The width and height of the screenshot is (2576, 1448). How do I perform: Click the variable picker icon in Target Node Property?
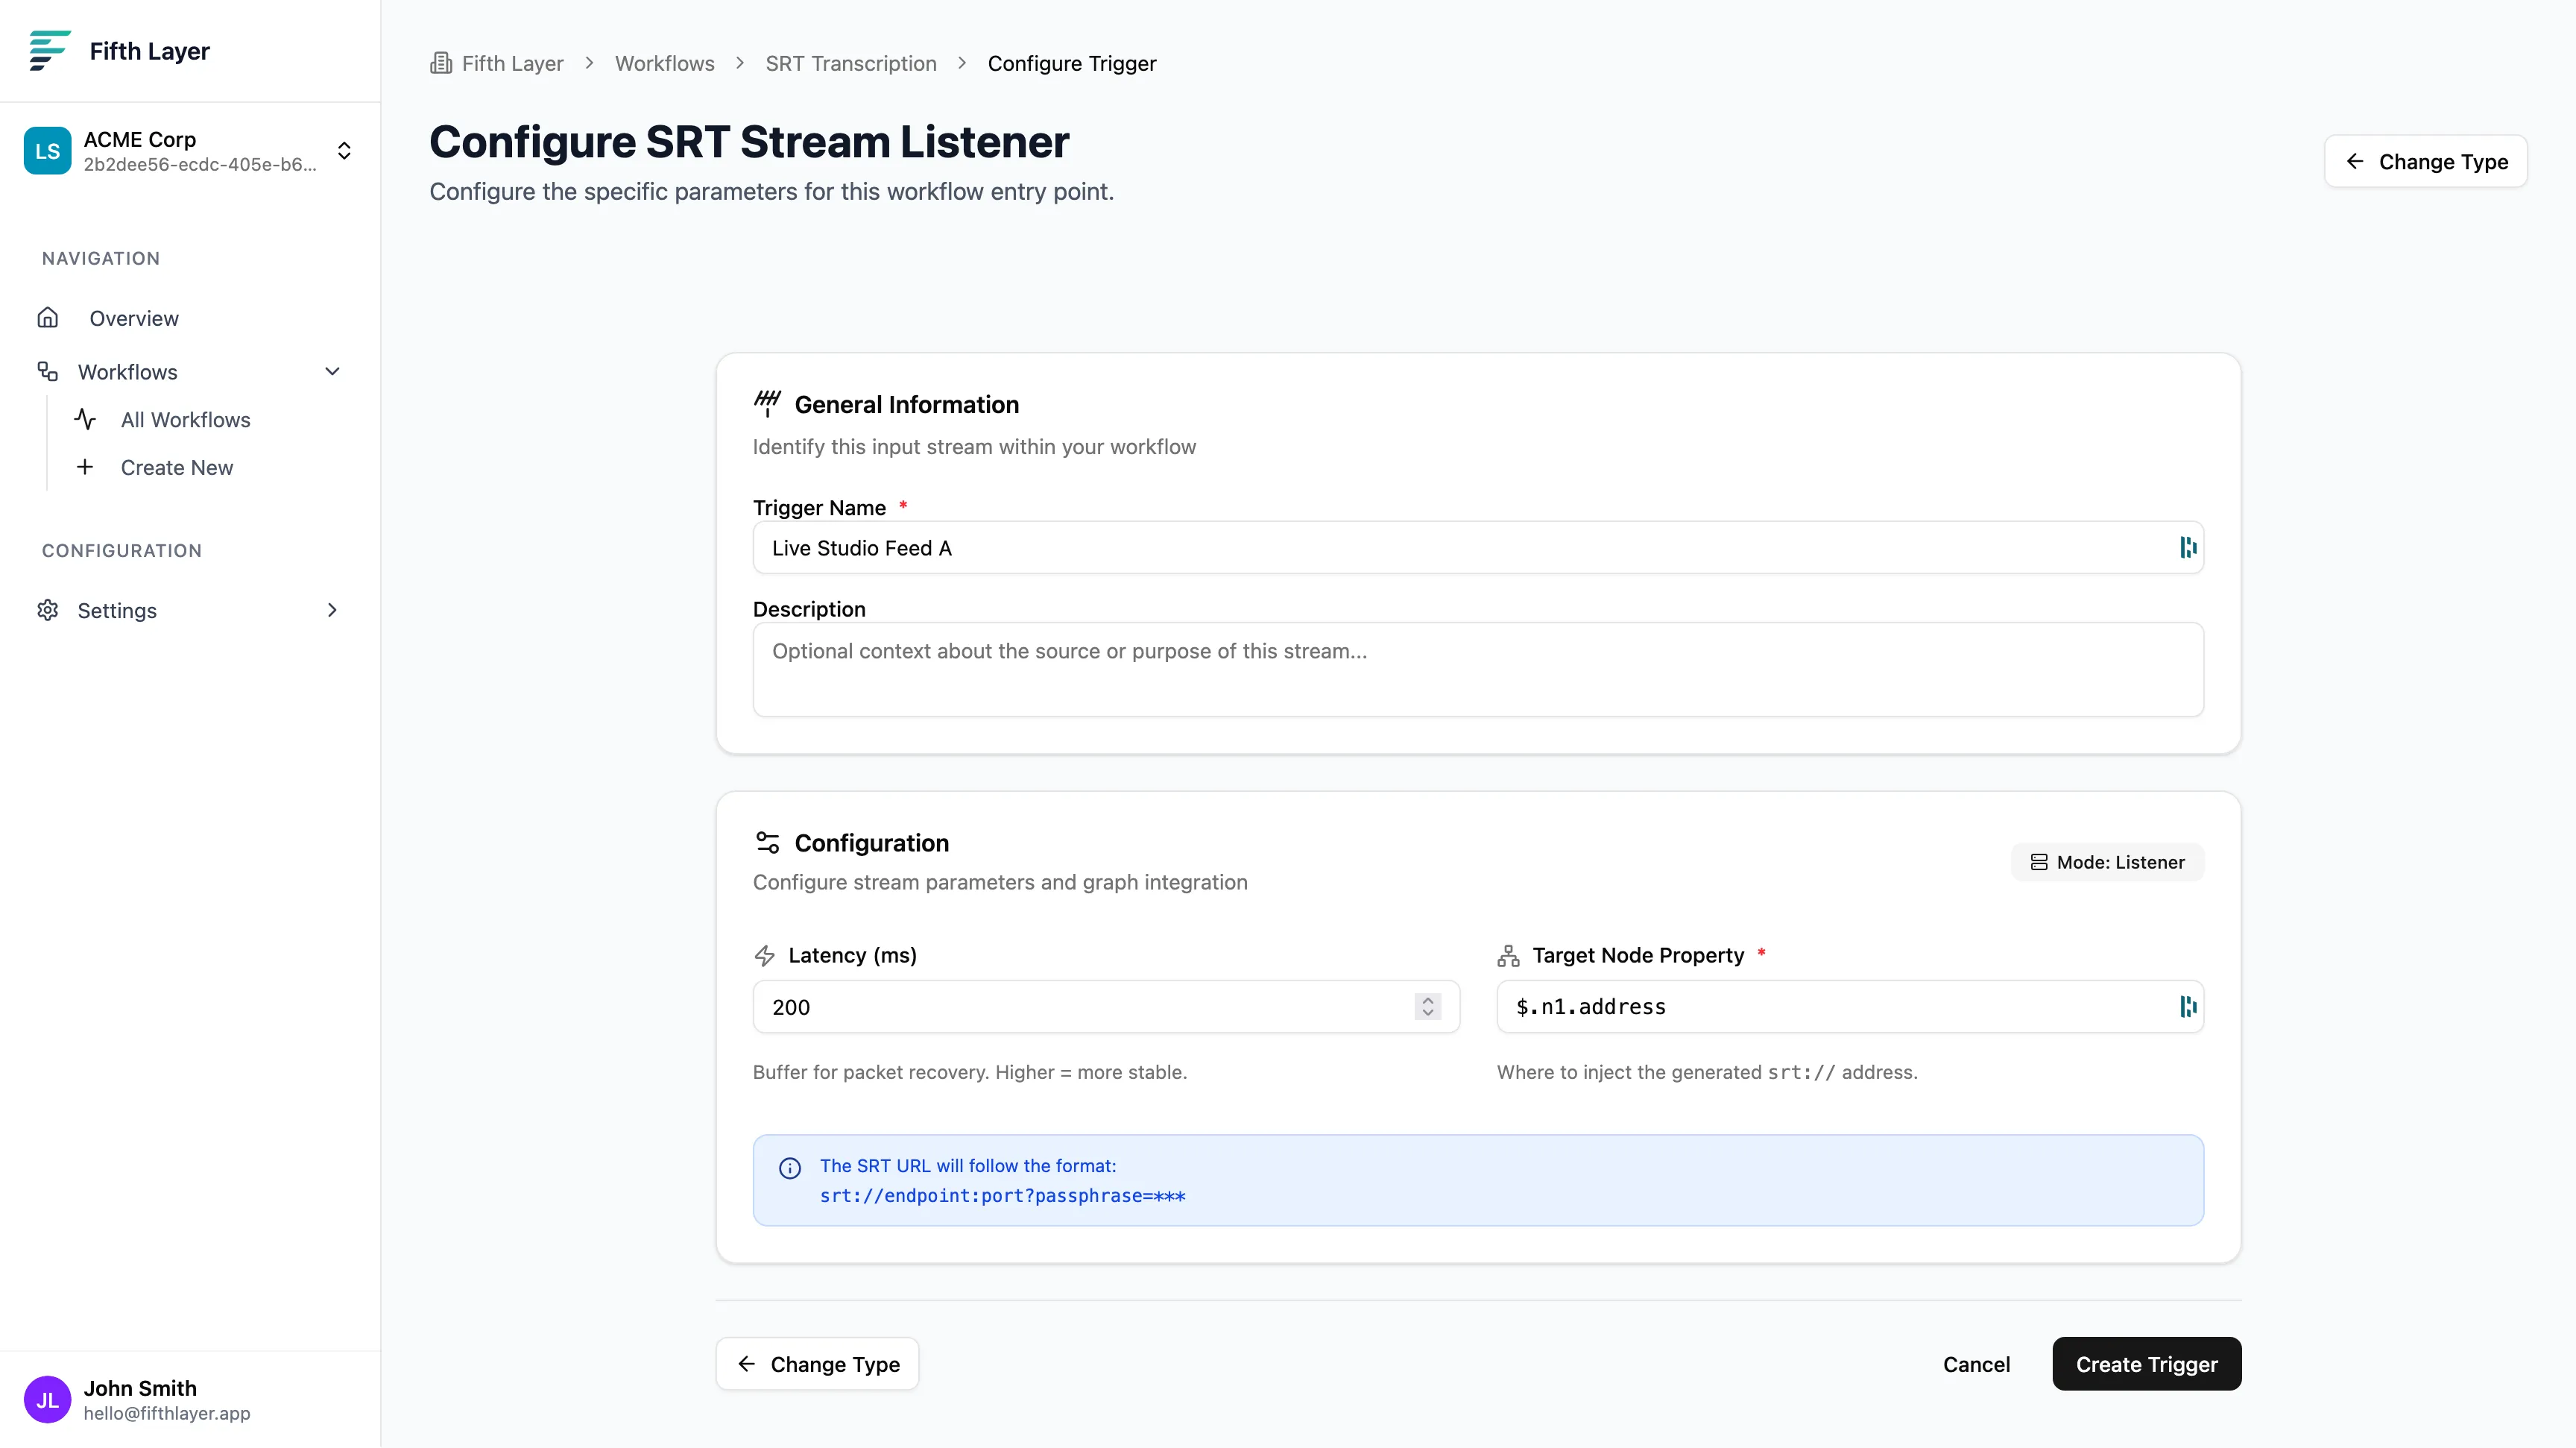click(2188, 1007)
